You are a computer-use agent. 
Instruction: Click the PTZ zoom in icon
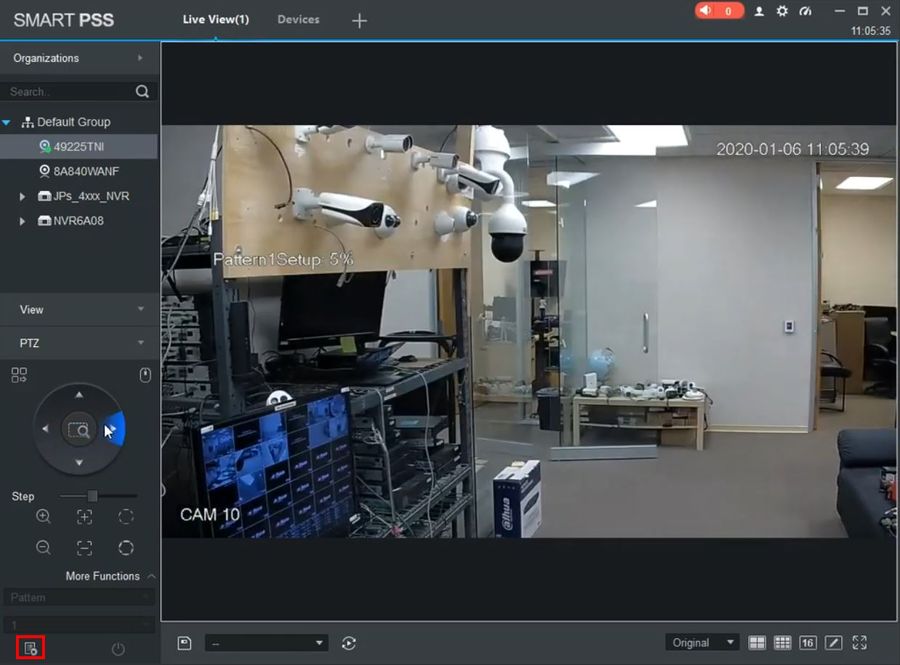43,516
